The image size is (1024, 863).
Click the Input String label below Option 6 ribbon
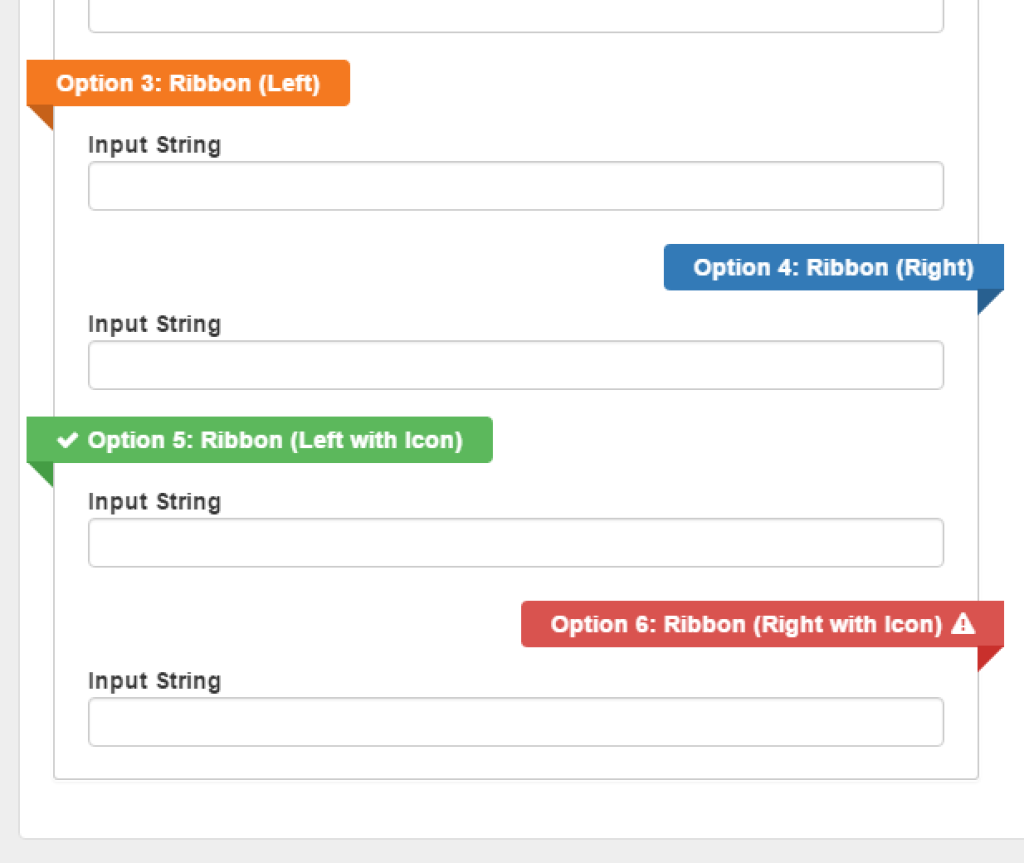(x=155, y=681)
